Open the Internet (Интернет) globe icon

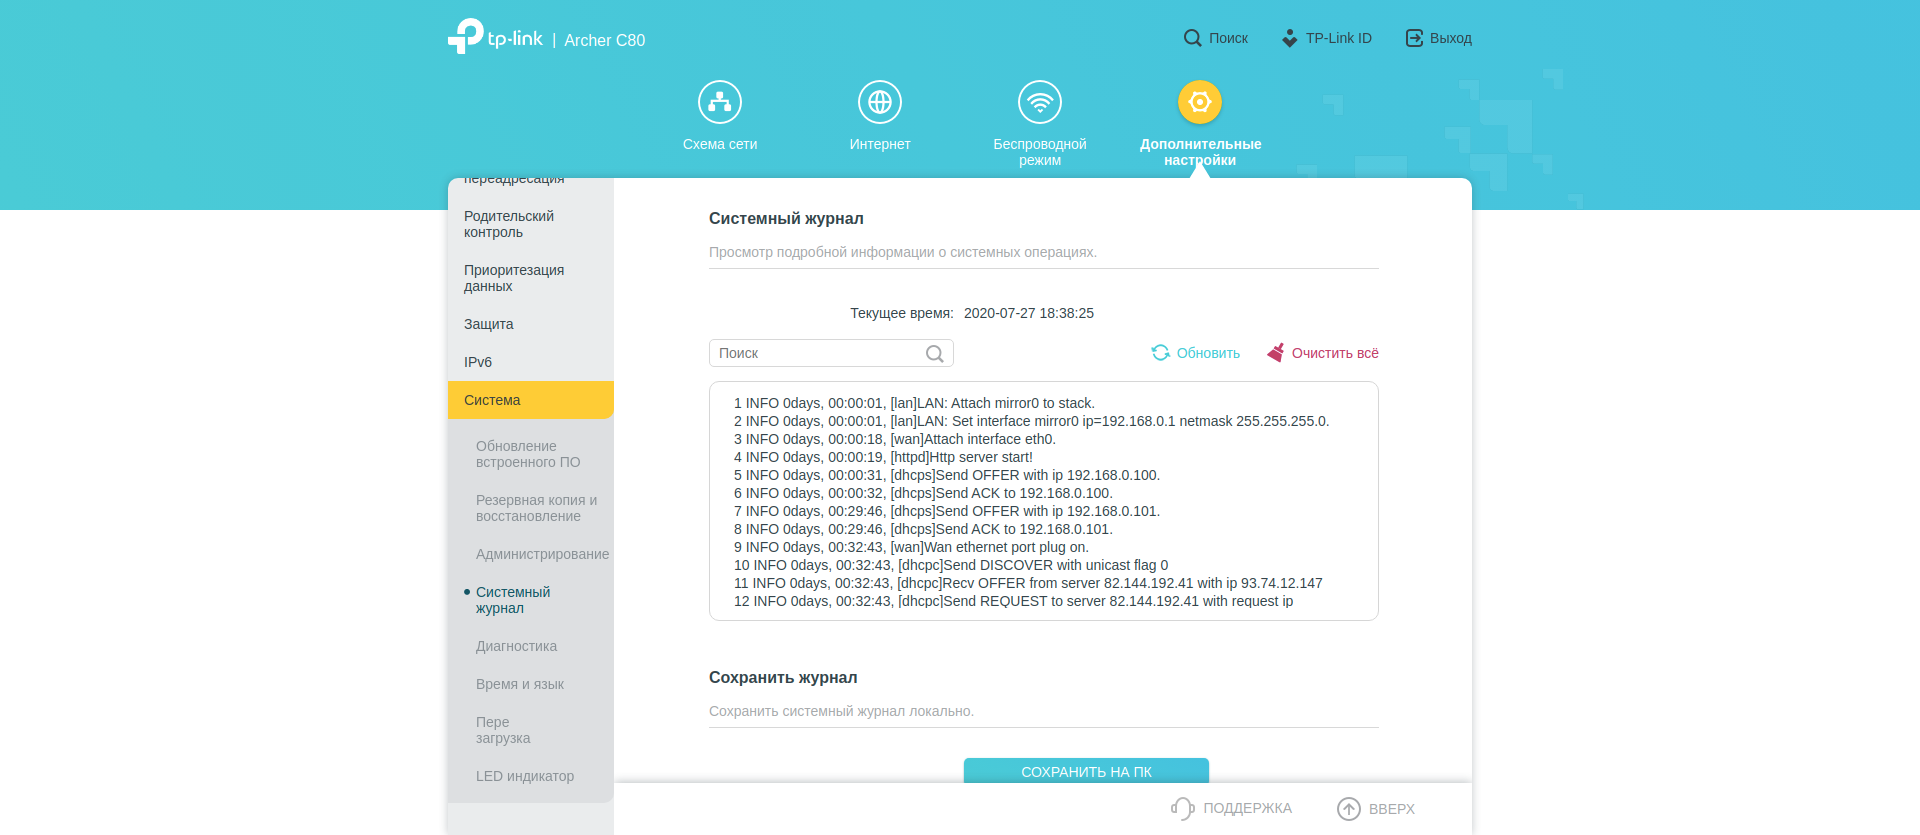[880, 102]
